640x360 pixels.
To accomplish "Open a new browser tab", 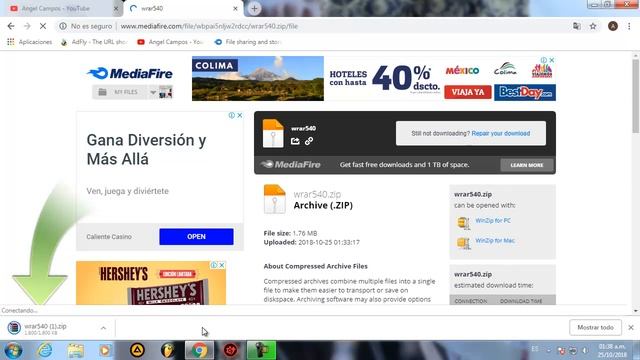I will [254, 9].
